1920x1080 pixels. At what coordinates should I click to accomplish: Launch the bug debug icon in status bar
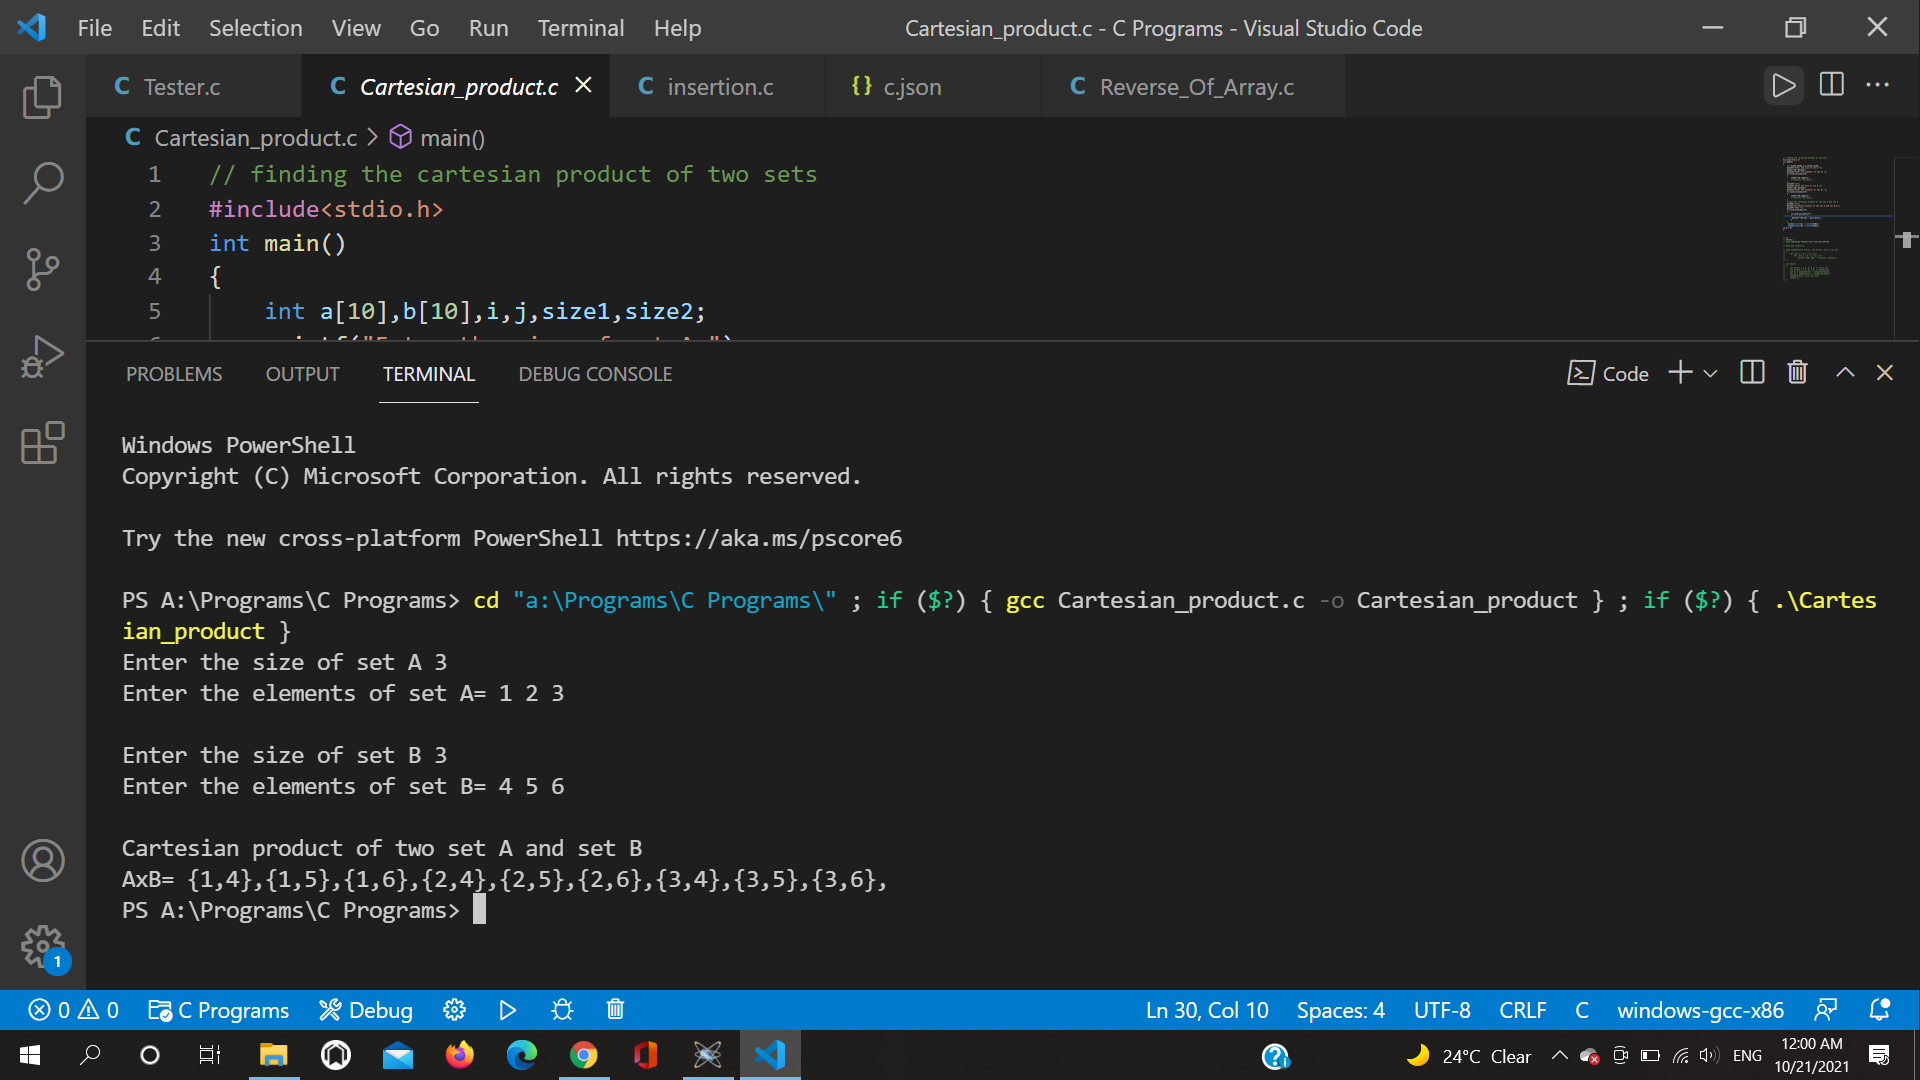click(x=561, y=1010)
